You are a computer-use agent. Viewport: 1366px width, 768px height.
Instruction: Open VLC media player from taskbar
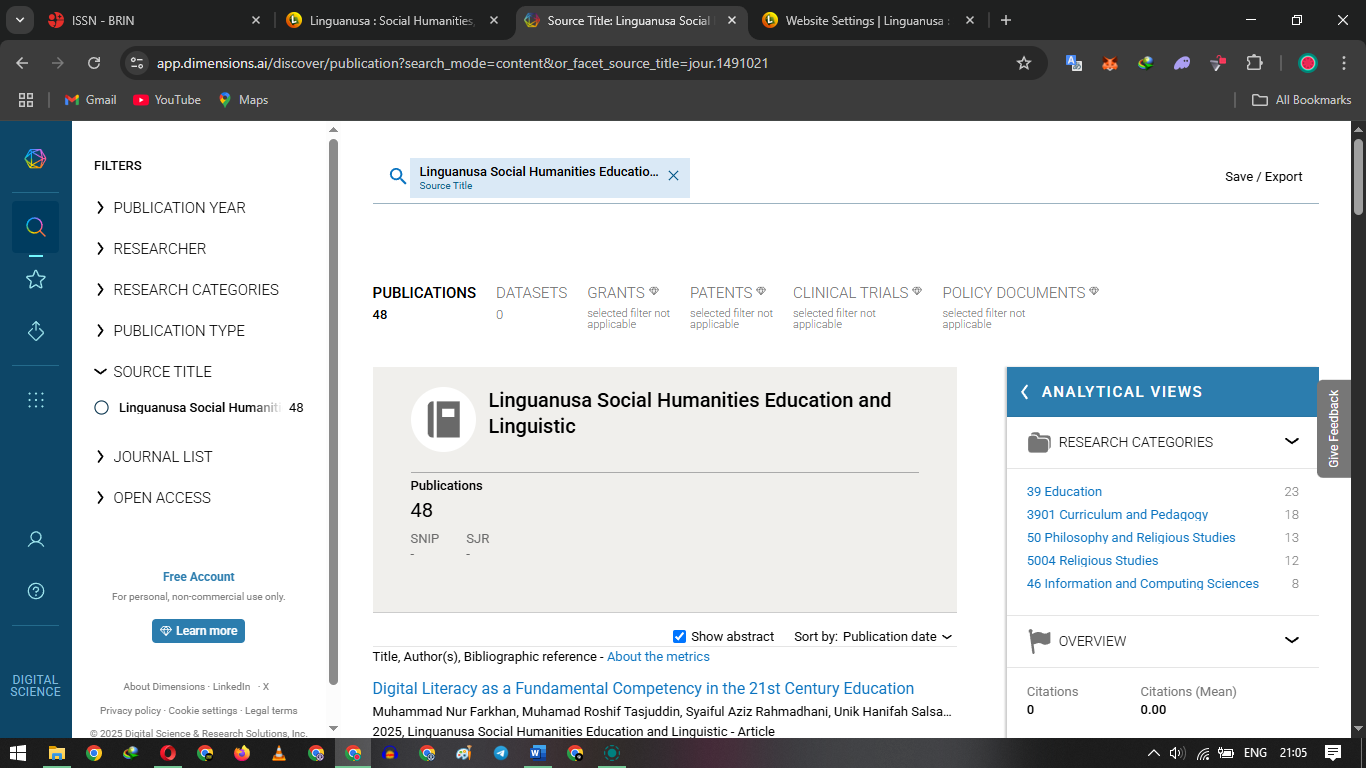[x=279, y=753]
